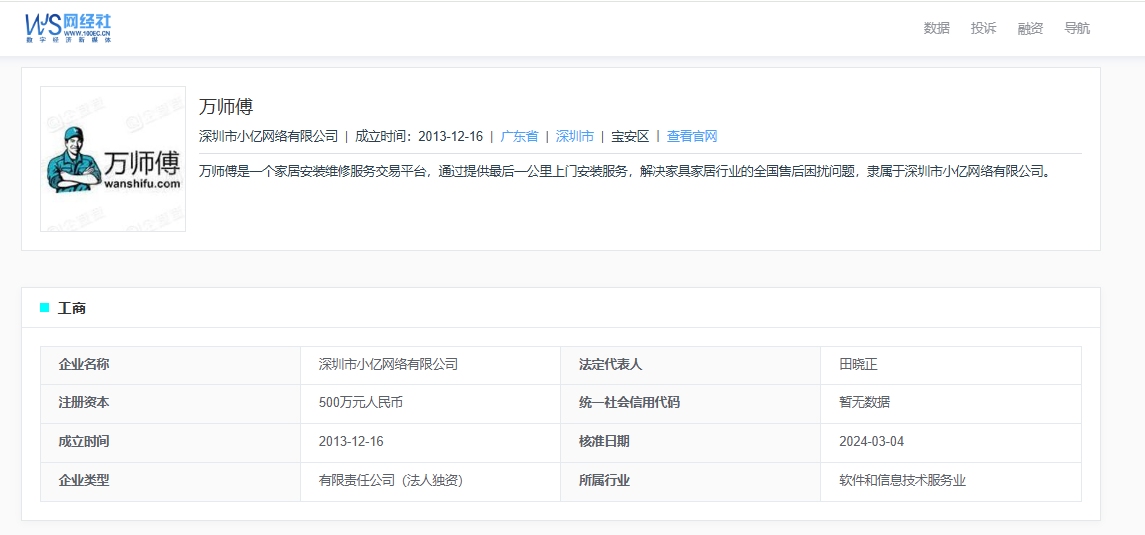The image size is (1145, 535).
Task: Click the cyan square beside 工商
Action: tap(45, 308)
